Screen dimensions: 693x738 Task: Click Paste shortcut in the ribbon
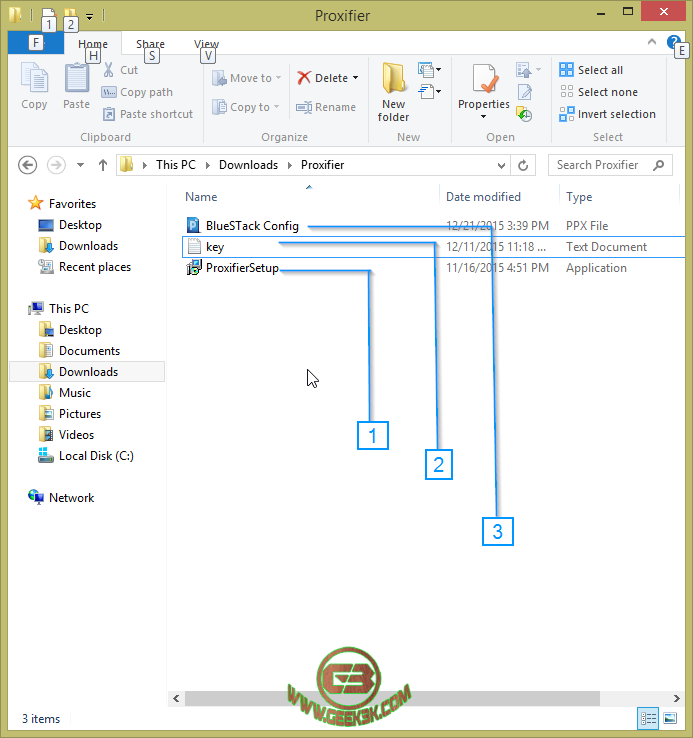pyautogui.click(x=147, y=114)
